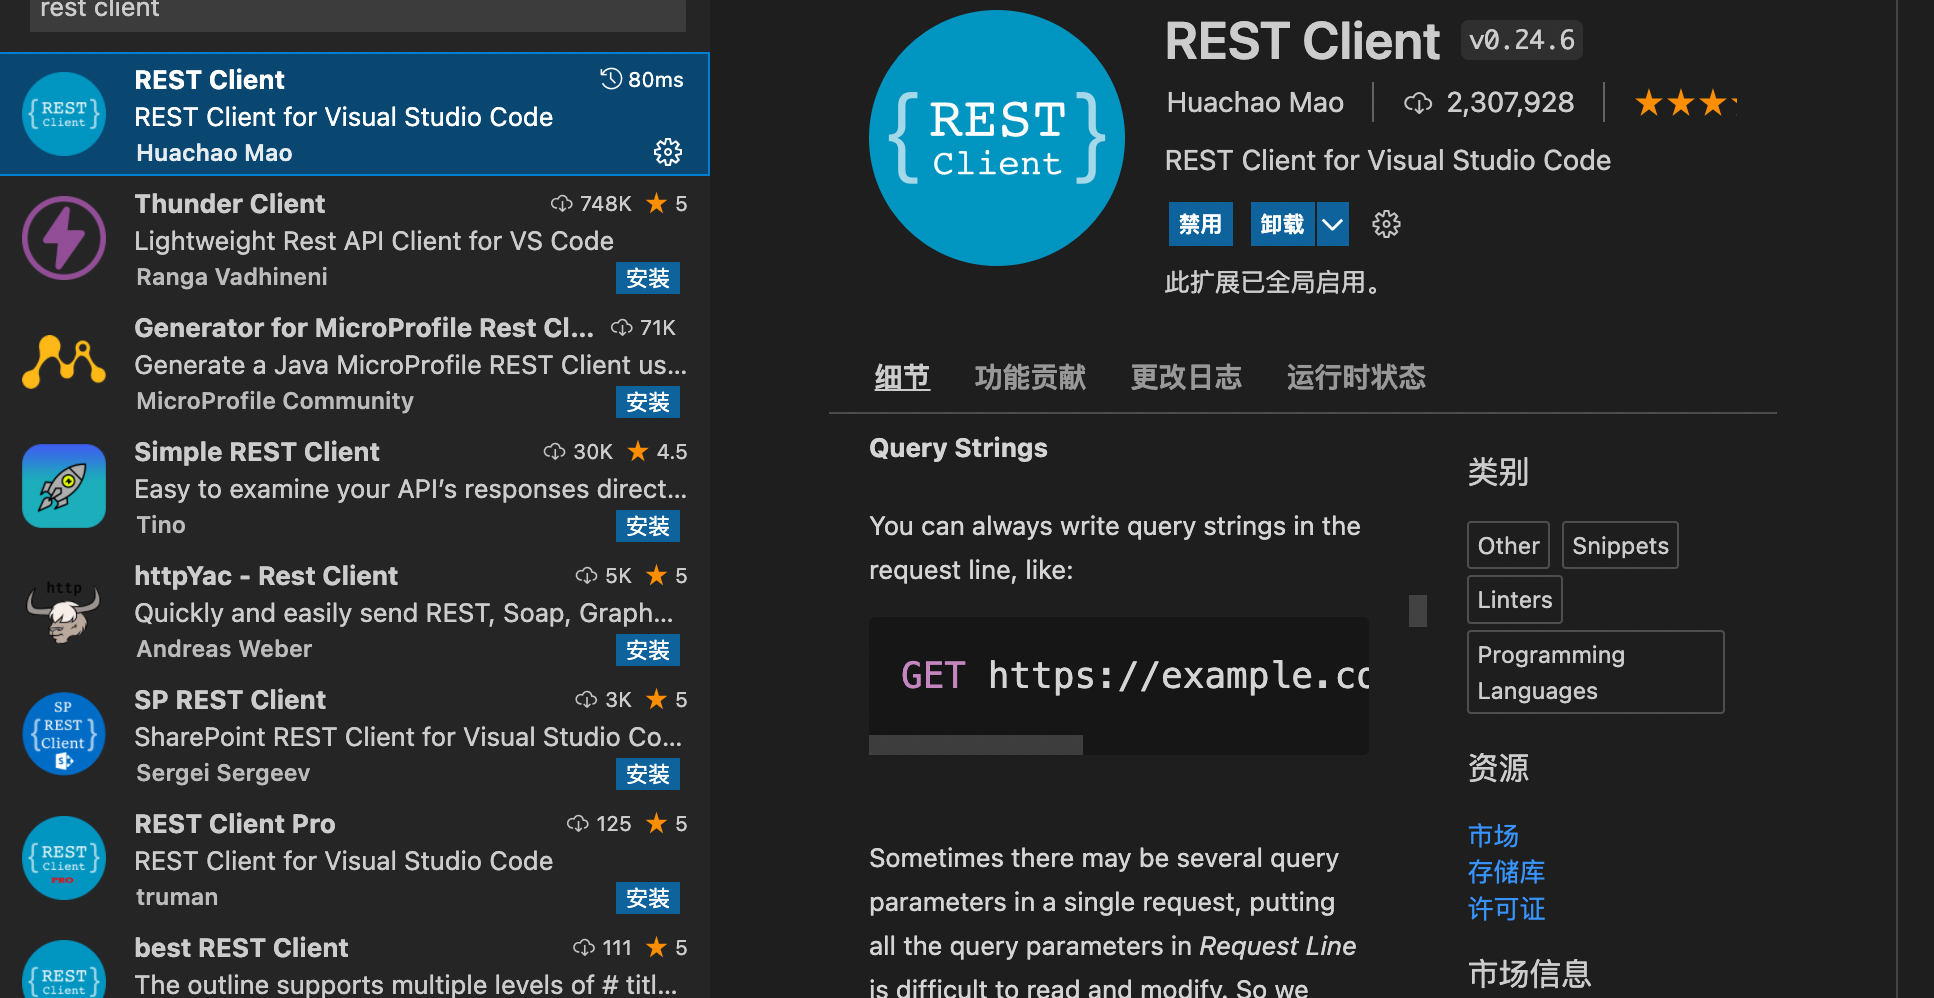
Task: Select the 'best REST Client' title
Action: click(241, 948)
